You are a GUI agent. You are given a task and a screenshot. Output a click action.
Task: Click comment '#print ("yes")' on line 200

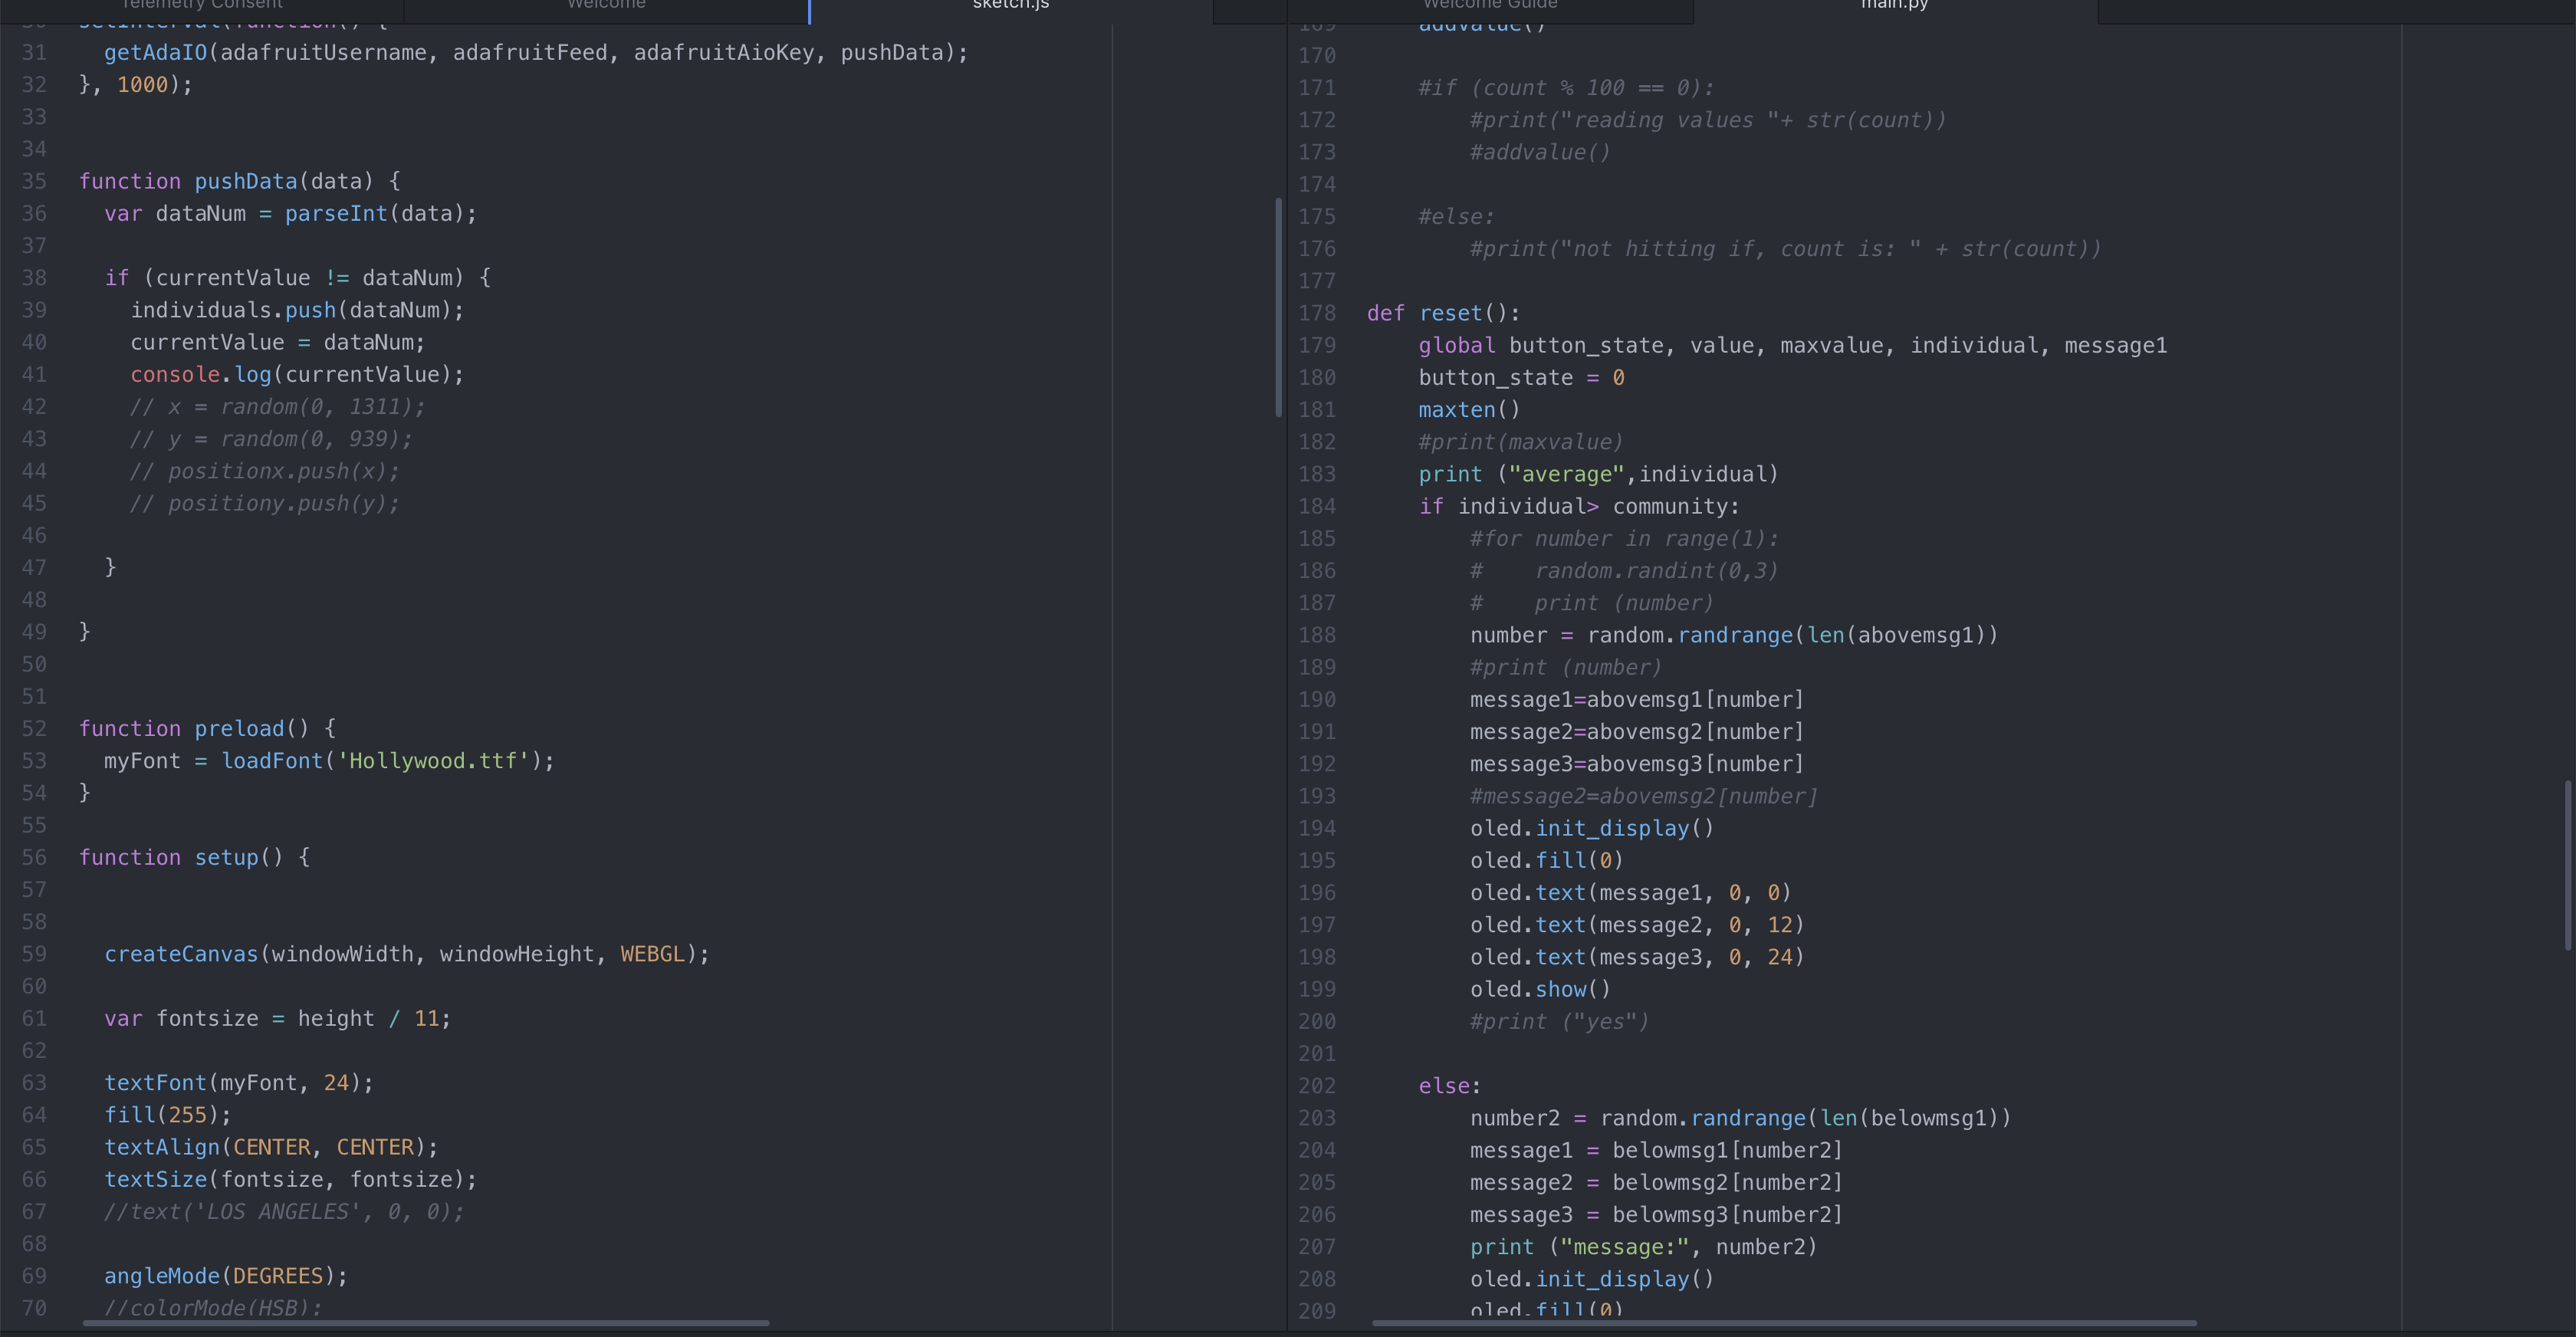pyautogui.click(x=1560, y=1022)
